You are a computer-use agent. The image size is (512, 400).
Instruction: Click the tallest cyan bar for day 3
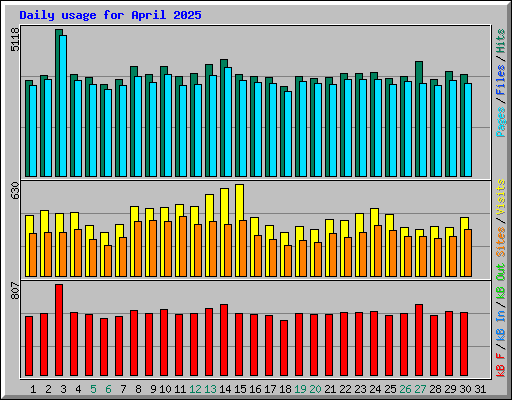coord(63,106)
